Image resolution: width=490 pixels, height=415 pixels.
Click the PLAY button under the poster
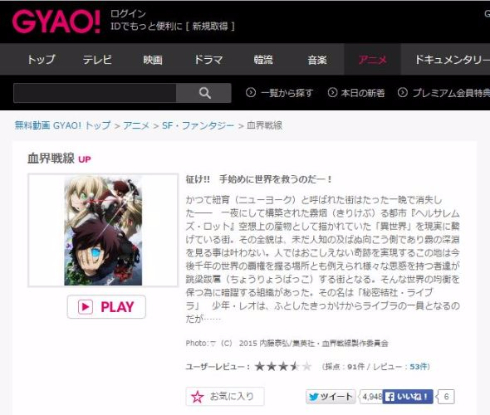(x=106, y=307)
